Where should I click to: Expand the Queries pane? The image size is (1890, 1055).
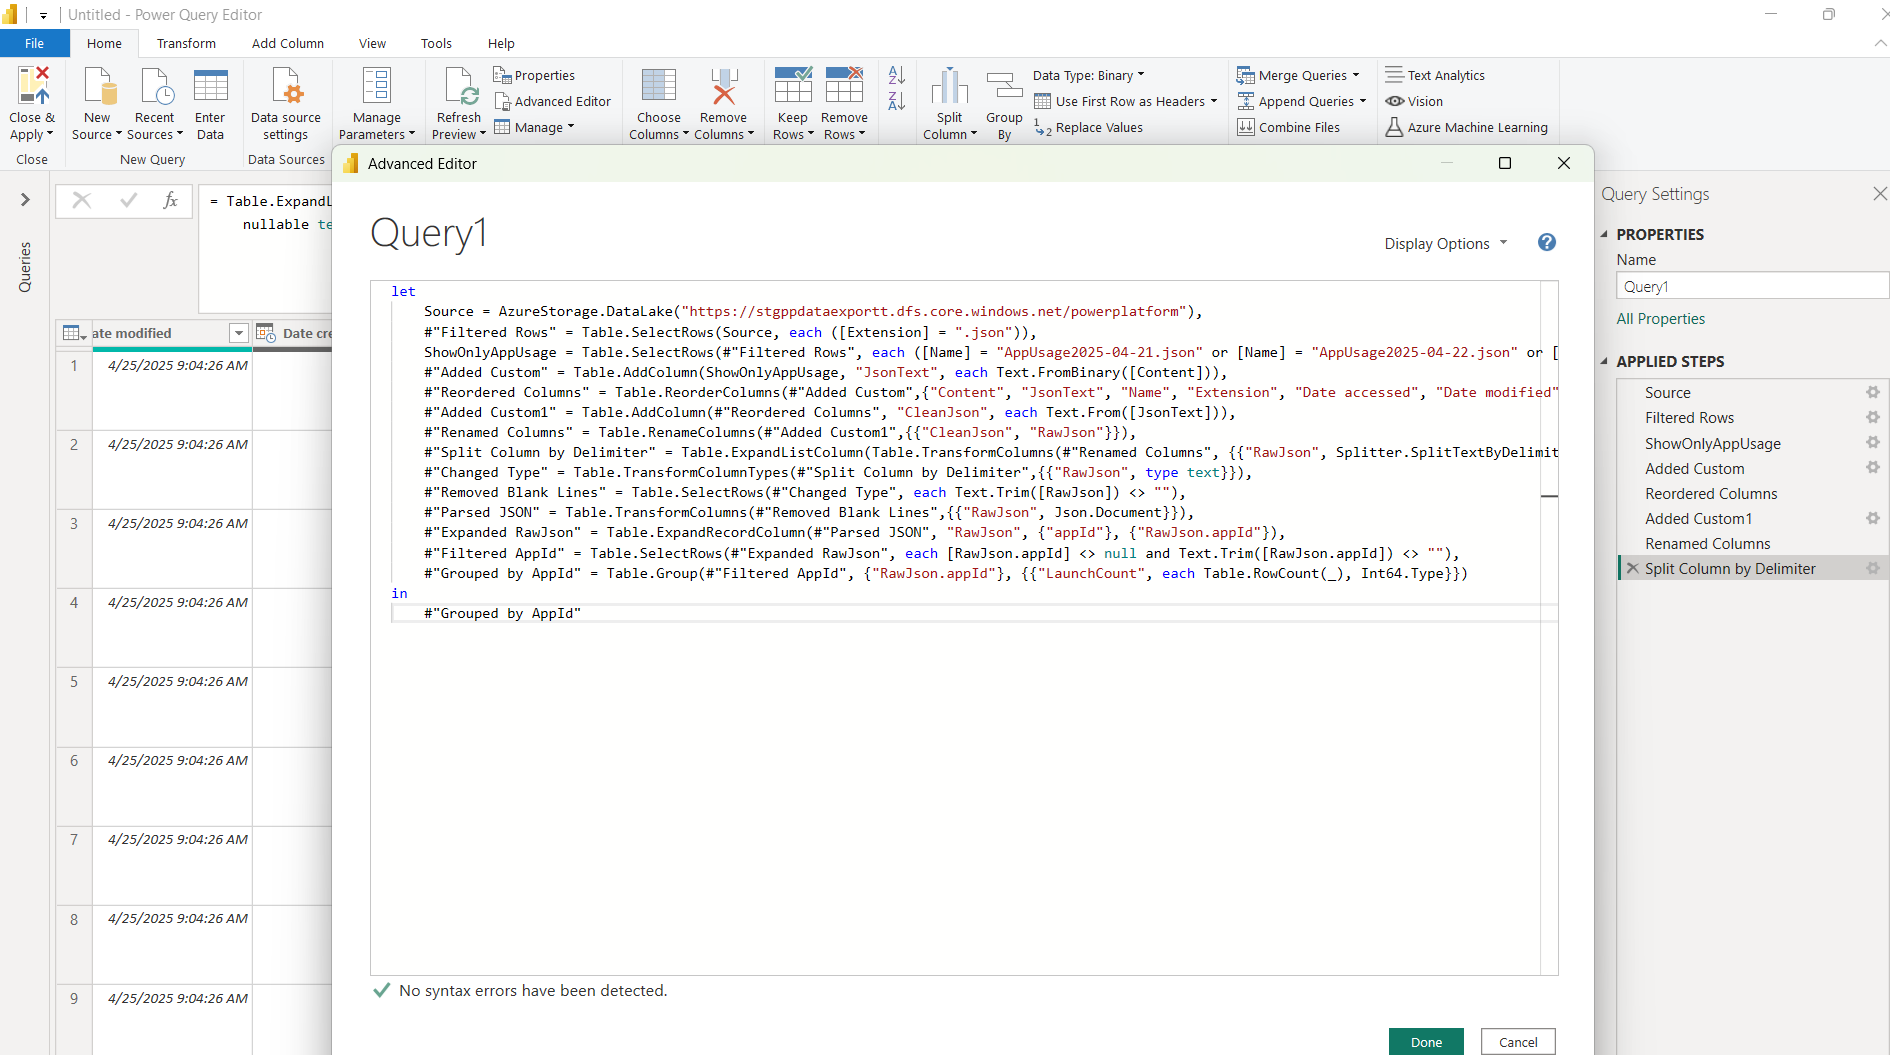click(25, 200)
